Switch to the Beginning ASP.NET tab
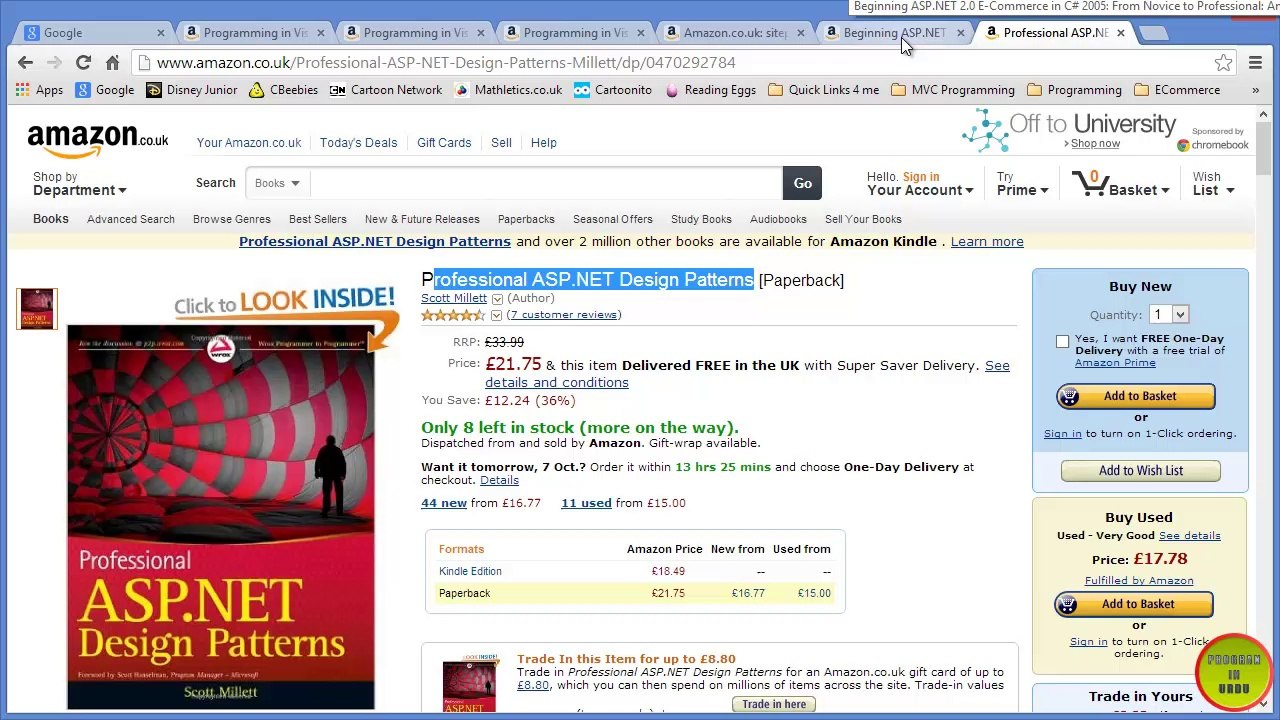The width and height of the screenshot is (1280, 720). point(893,33)
